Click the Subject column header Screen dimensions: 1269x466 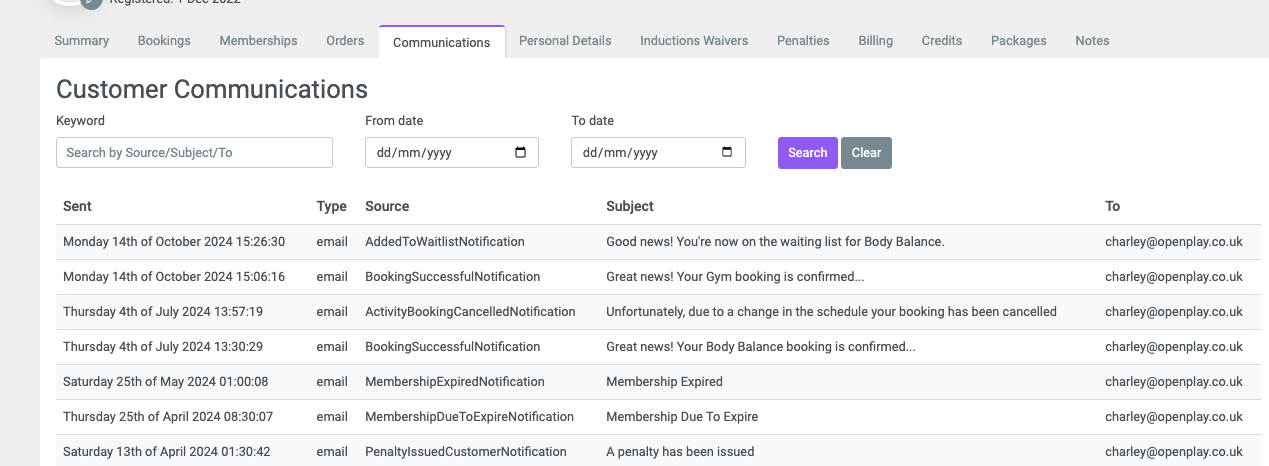(x=630, y=206)
